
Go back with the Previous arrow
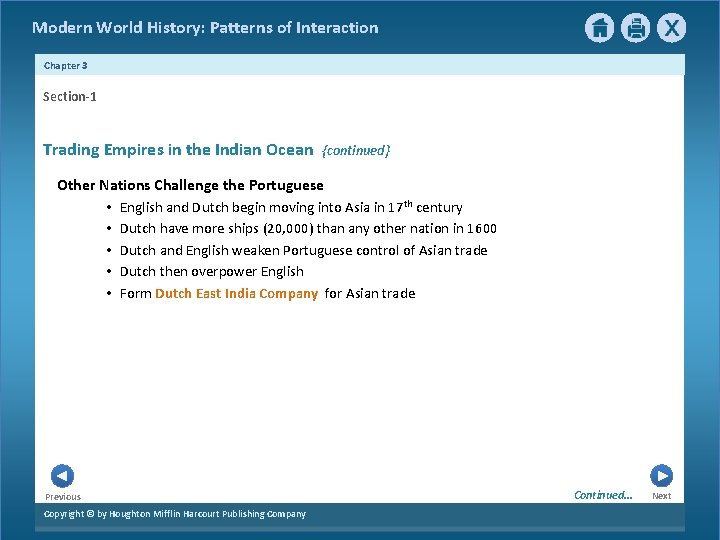(62, 476)
